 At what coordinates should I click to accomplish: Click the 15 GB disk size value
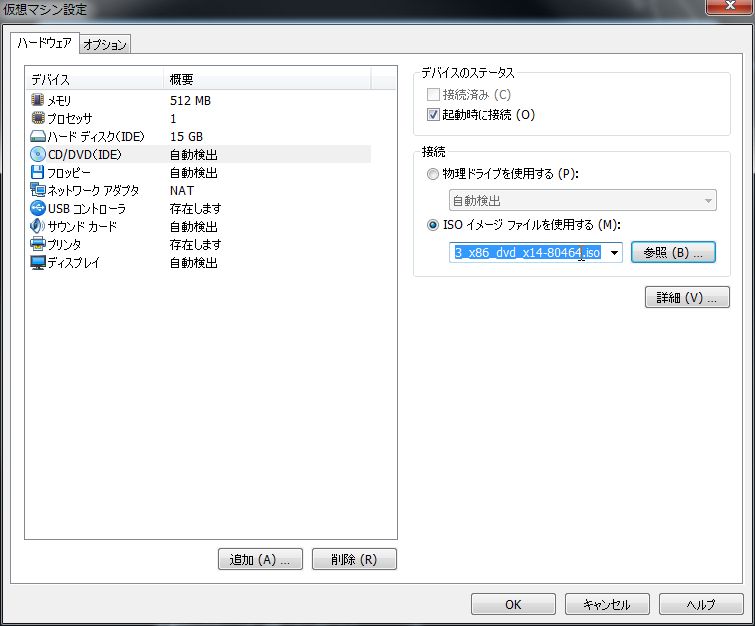[186, 137]
